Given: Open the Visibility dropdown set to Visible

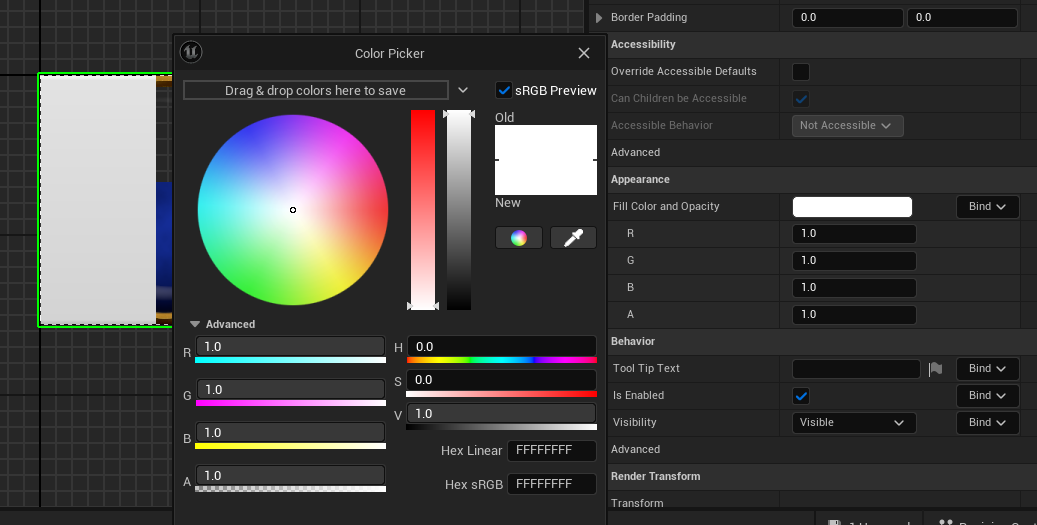Looking at the screenshot, I should [854, 423].
